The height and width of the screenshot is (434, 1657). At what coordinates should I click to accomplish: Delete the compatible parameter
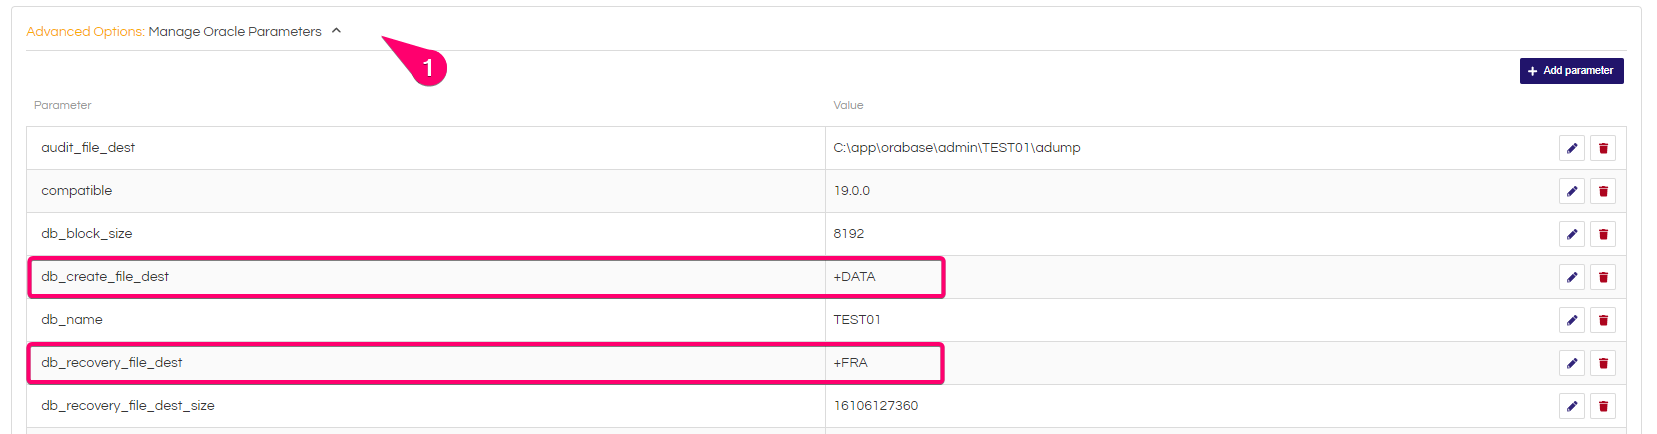(x=1603, y=191)
